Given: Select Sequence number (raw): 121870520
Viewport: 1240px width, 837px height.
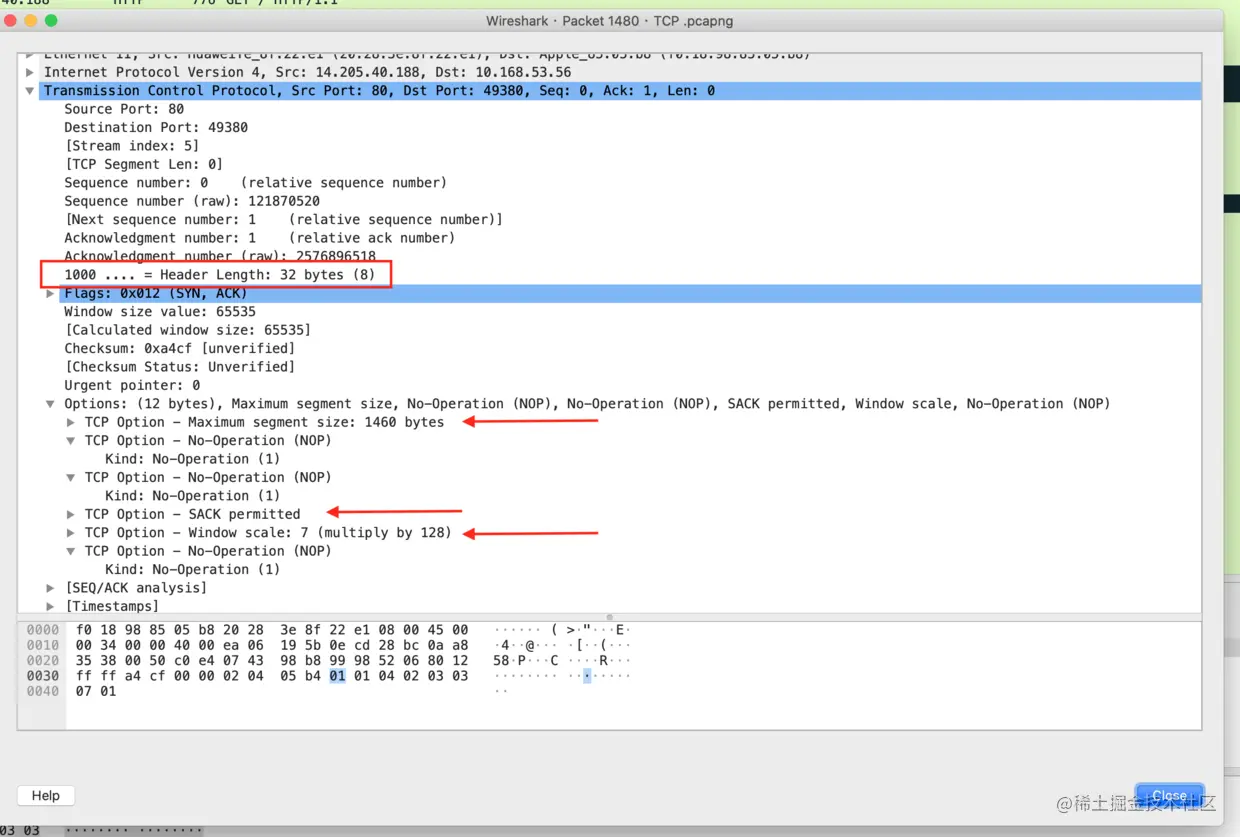Looking at the screenshot, I should pos(192,201).
